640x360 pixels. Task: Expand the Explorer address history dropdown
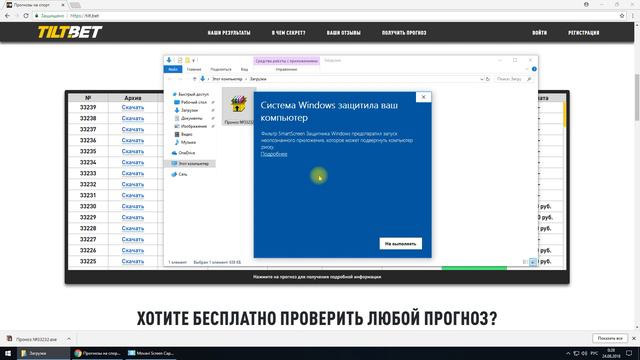point(482,79)
